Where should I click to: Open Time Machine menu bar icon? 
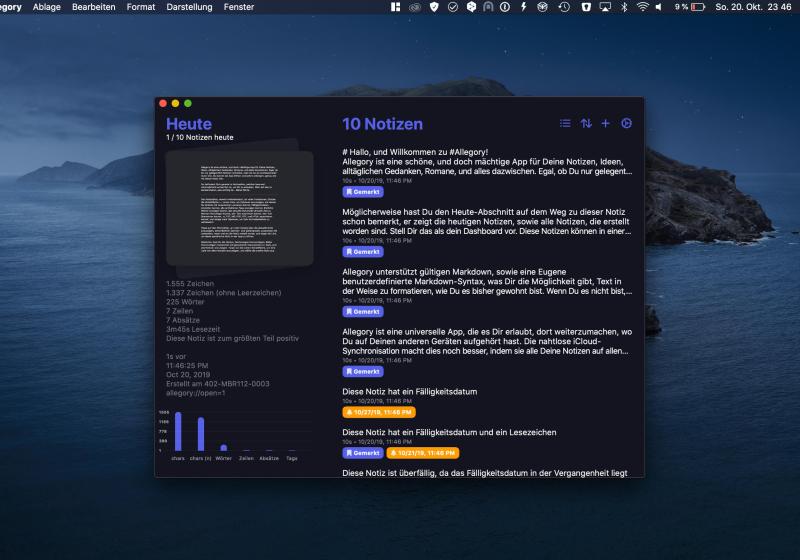coord(564,7)
